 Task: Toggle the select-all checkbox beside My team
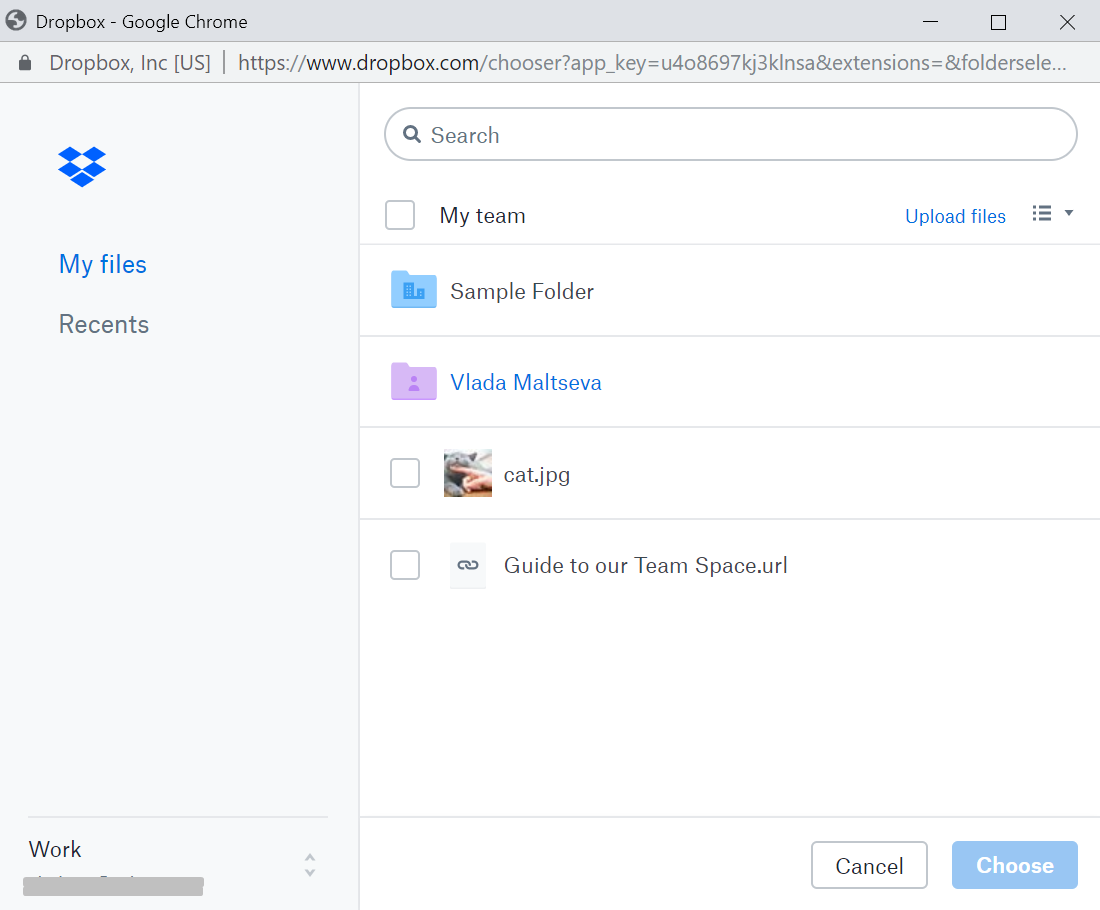(400, 215)
